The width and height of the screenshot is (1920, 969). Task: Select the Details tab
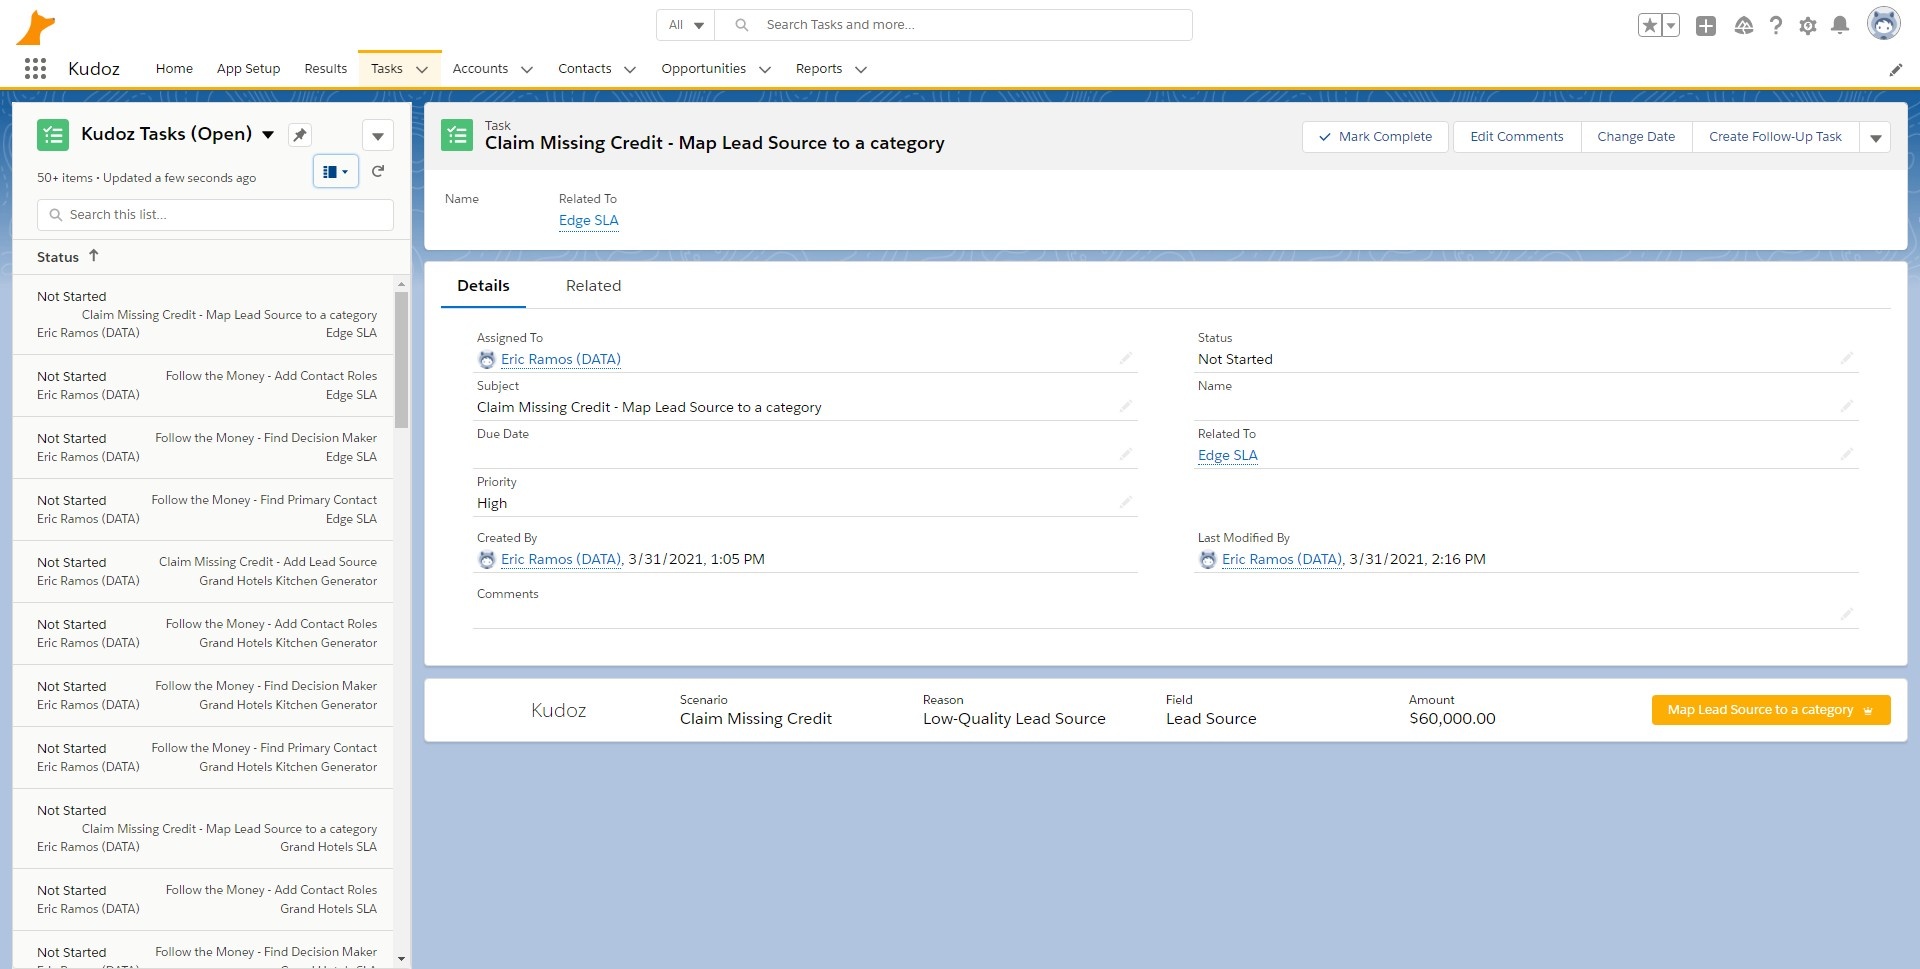coord(483,286)
